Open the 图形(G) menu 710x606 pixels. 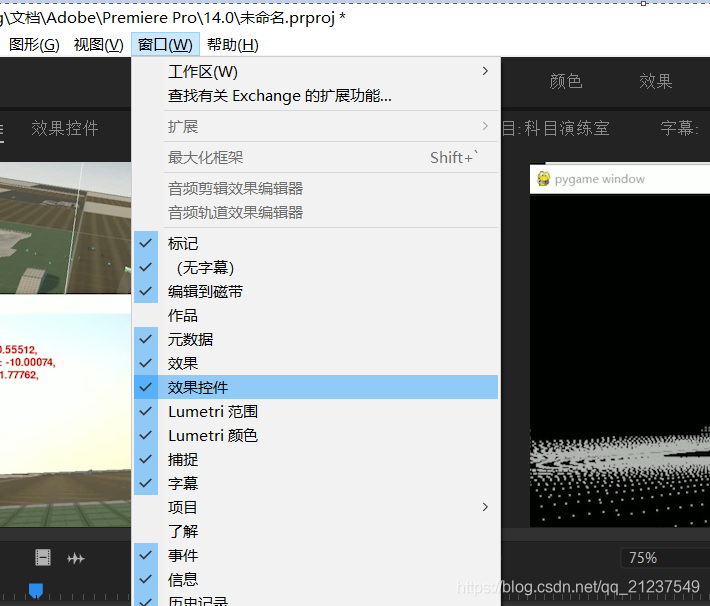click(x=34, y=45)
